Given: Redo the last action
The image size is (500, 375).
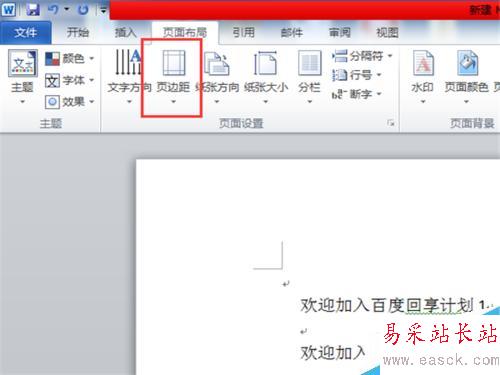Looking at the screenshot, I should tap(83, 10).
